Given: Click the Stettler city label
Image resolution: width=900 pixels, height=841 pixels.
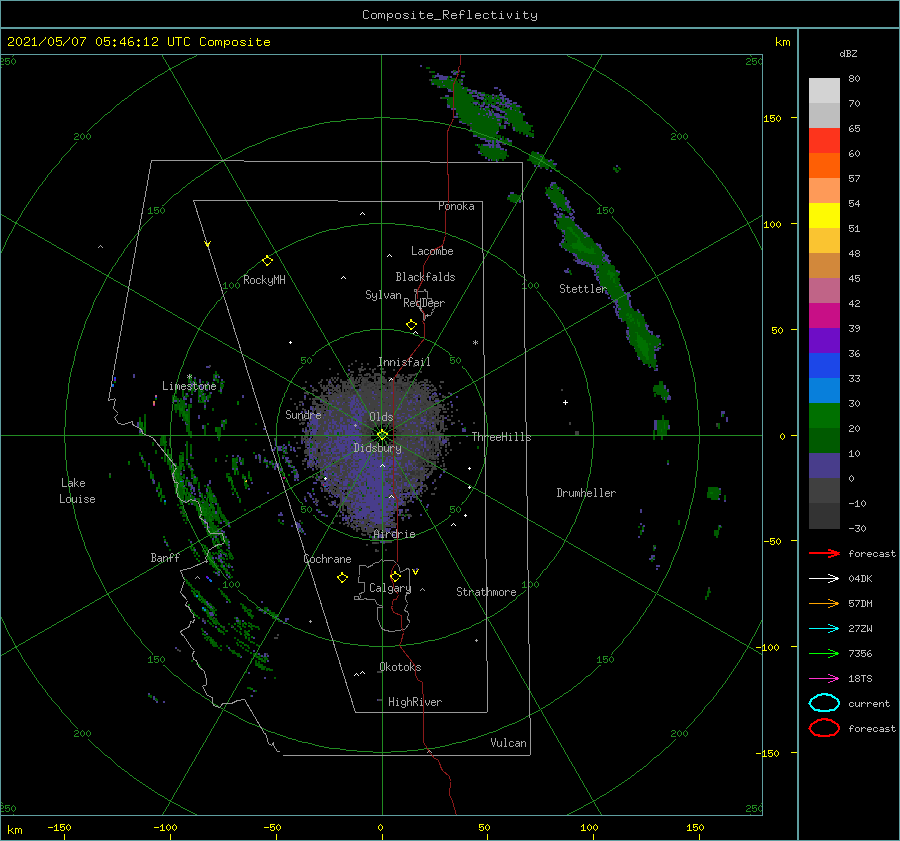Looking at the screenshot, I should 583,289.
